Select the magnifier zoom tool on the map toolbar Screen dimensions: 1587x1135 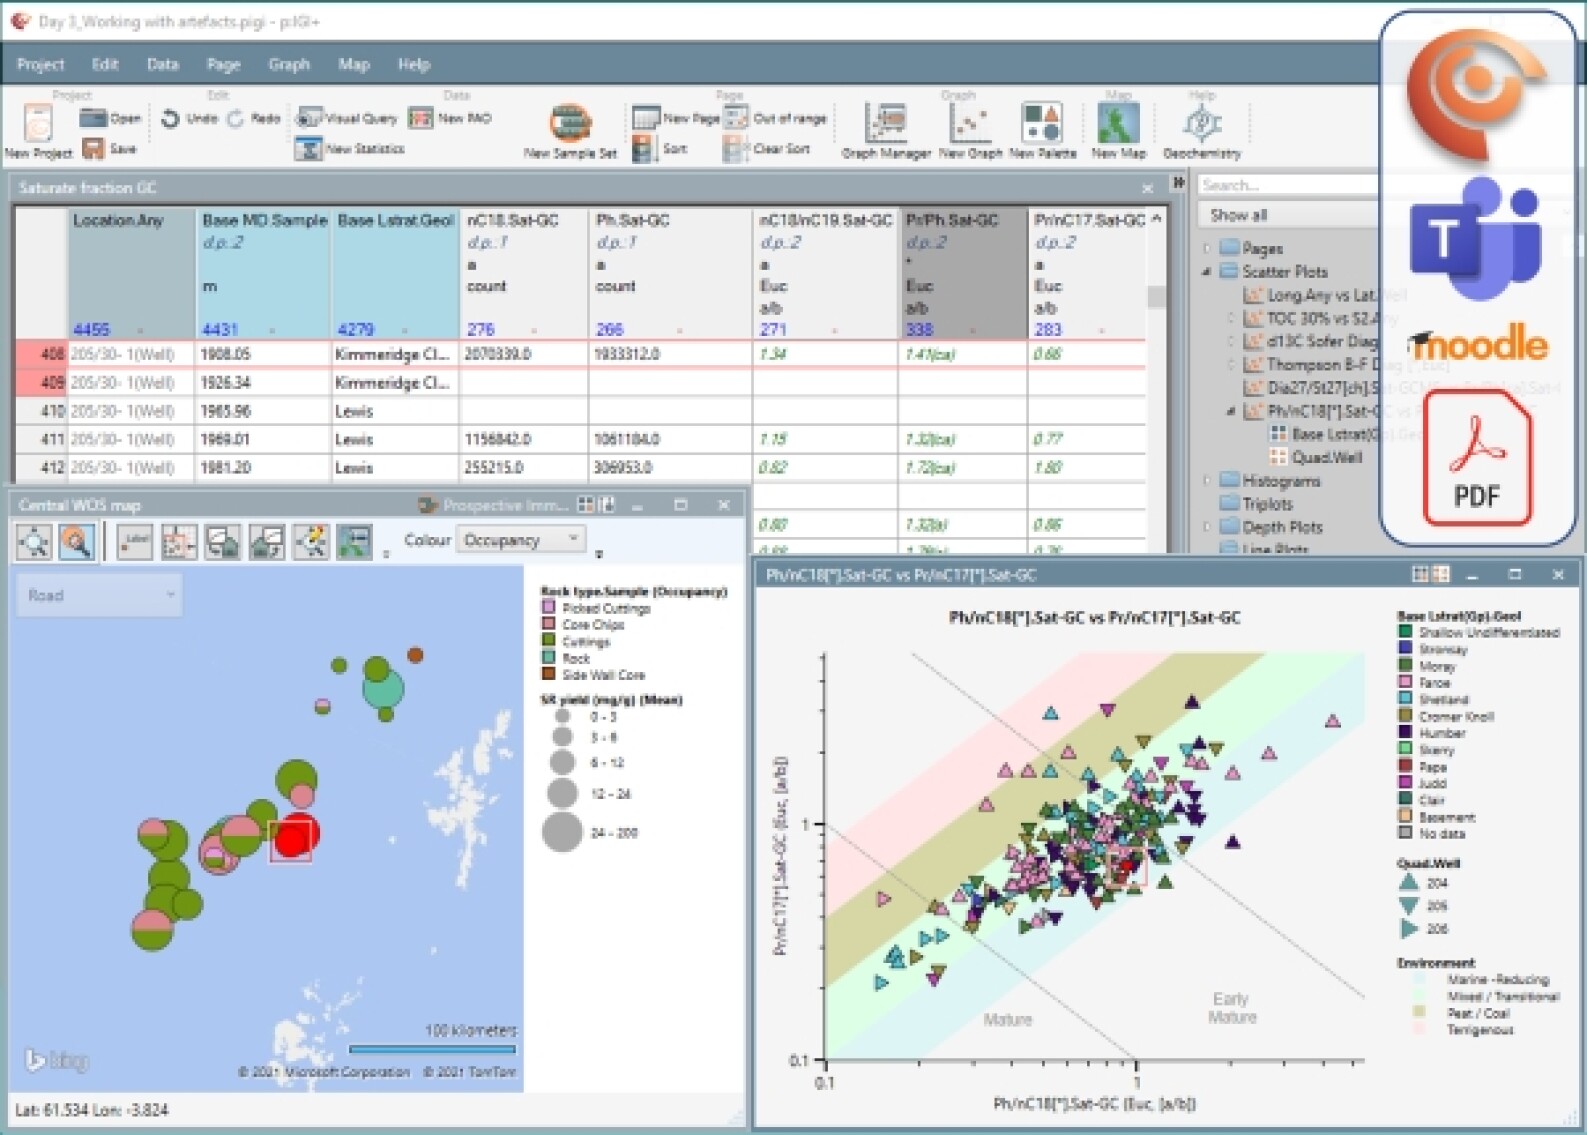point(77,542)
